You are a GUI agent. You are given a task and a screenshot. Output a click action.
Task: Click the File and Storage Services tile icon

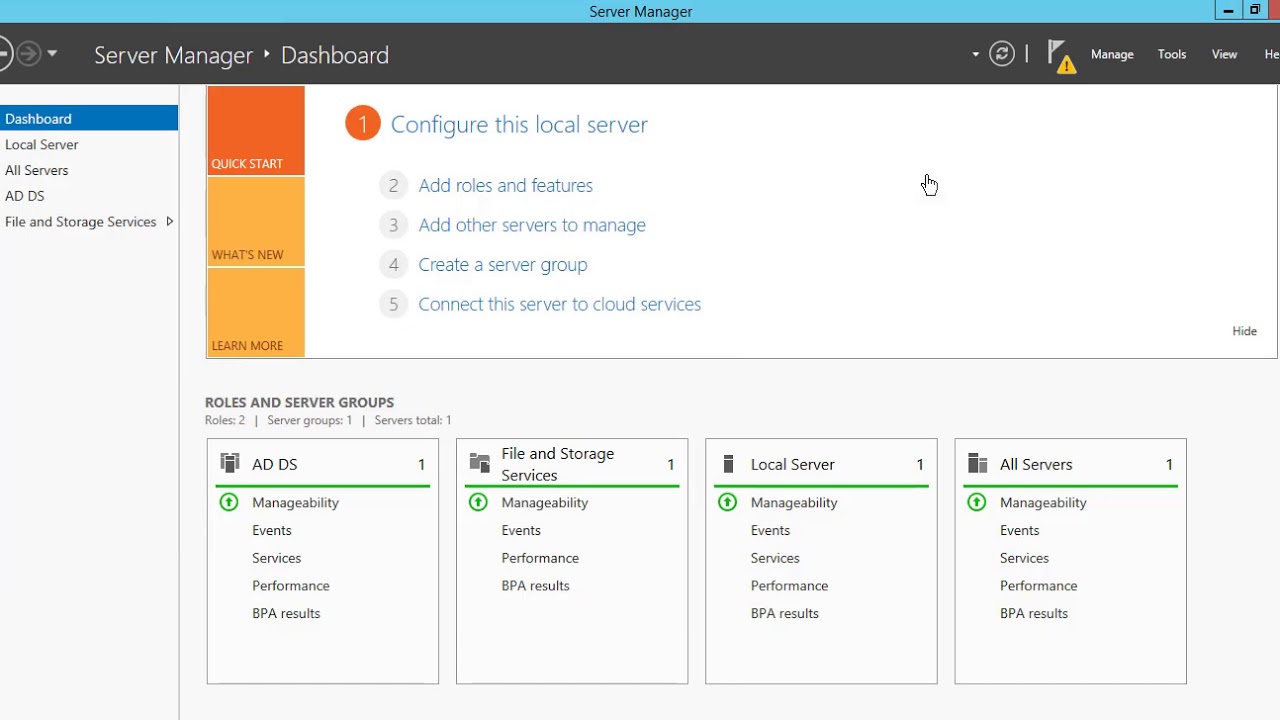pyautogui.click(x=479, y=463)
